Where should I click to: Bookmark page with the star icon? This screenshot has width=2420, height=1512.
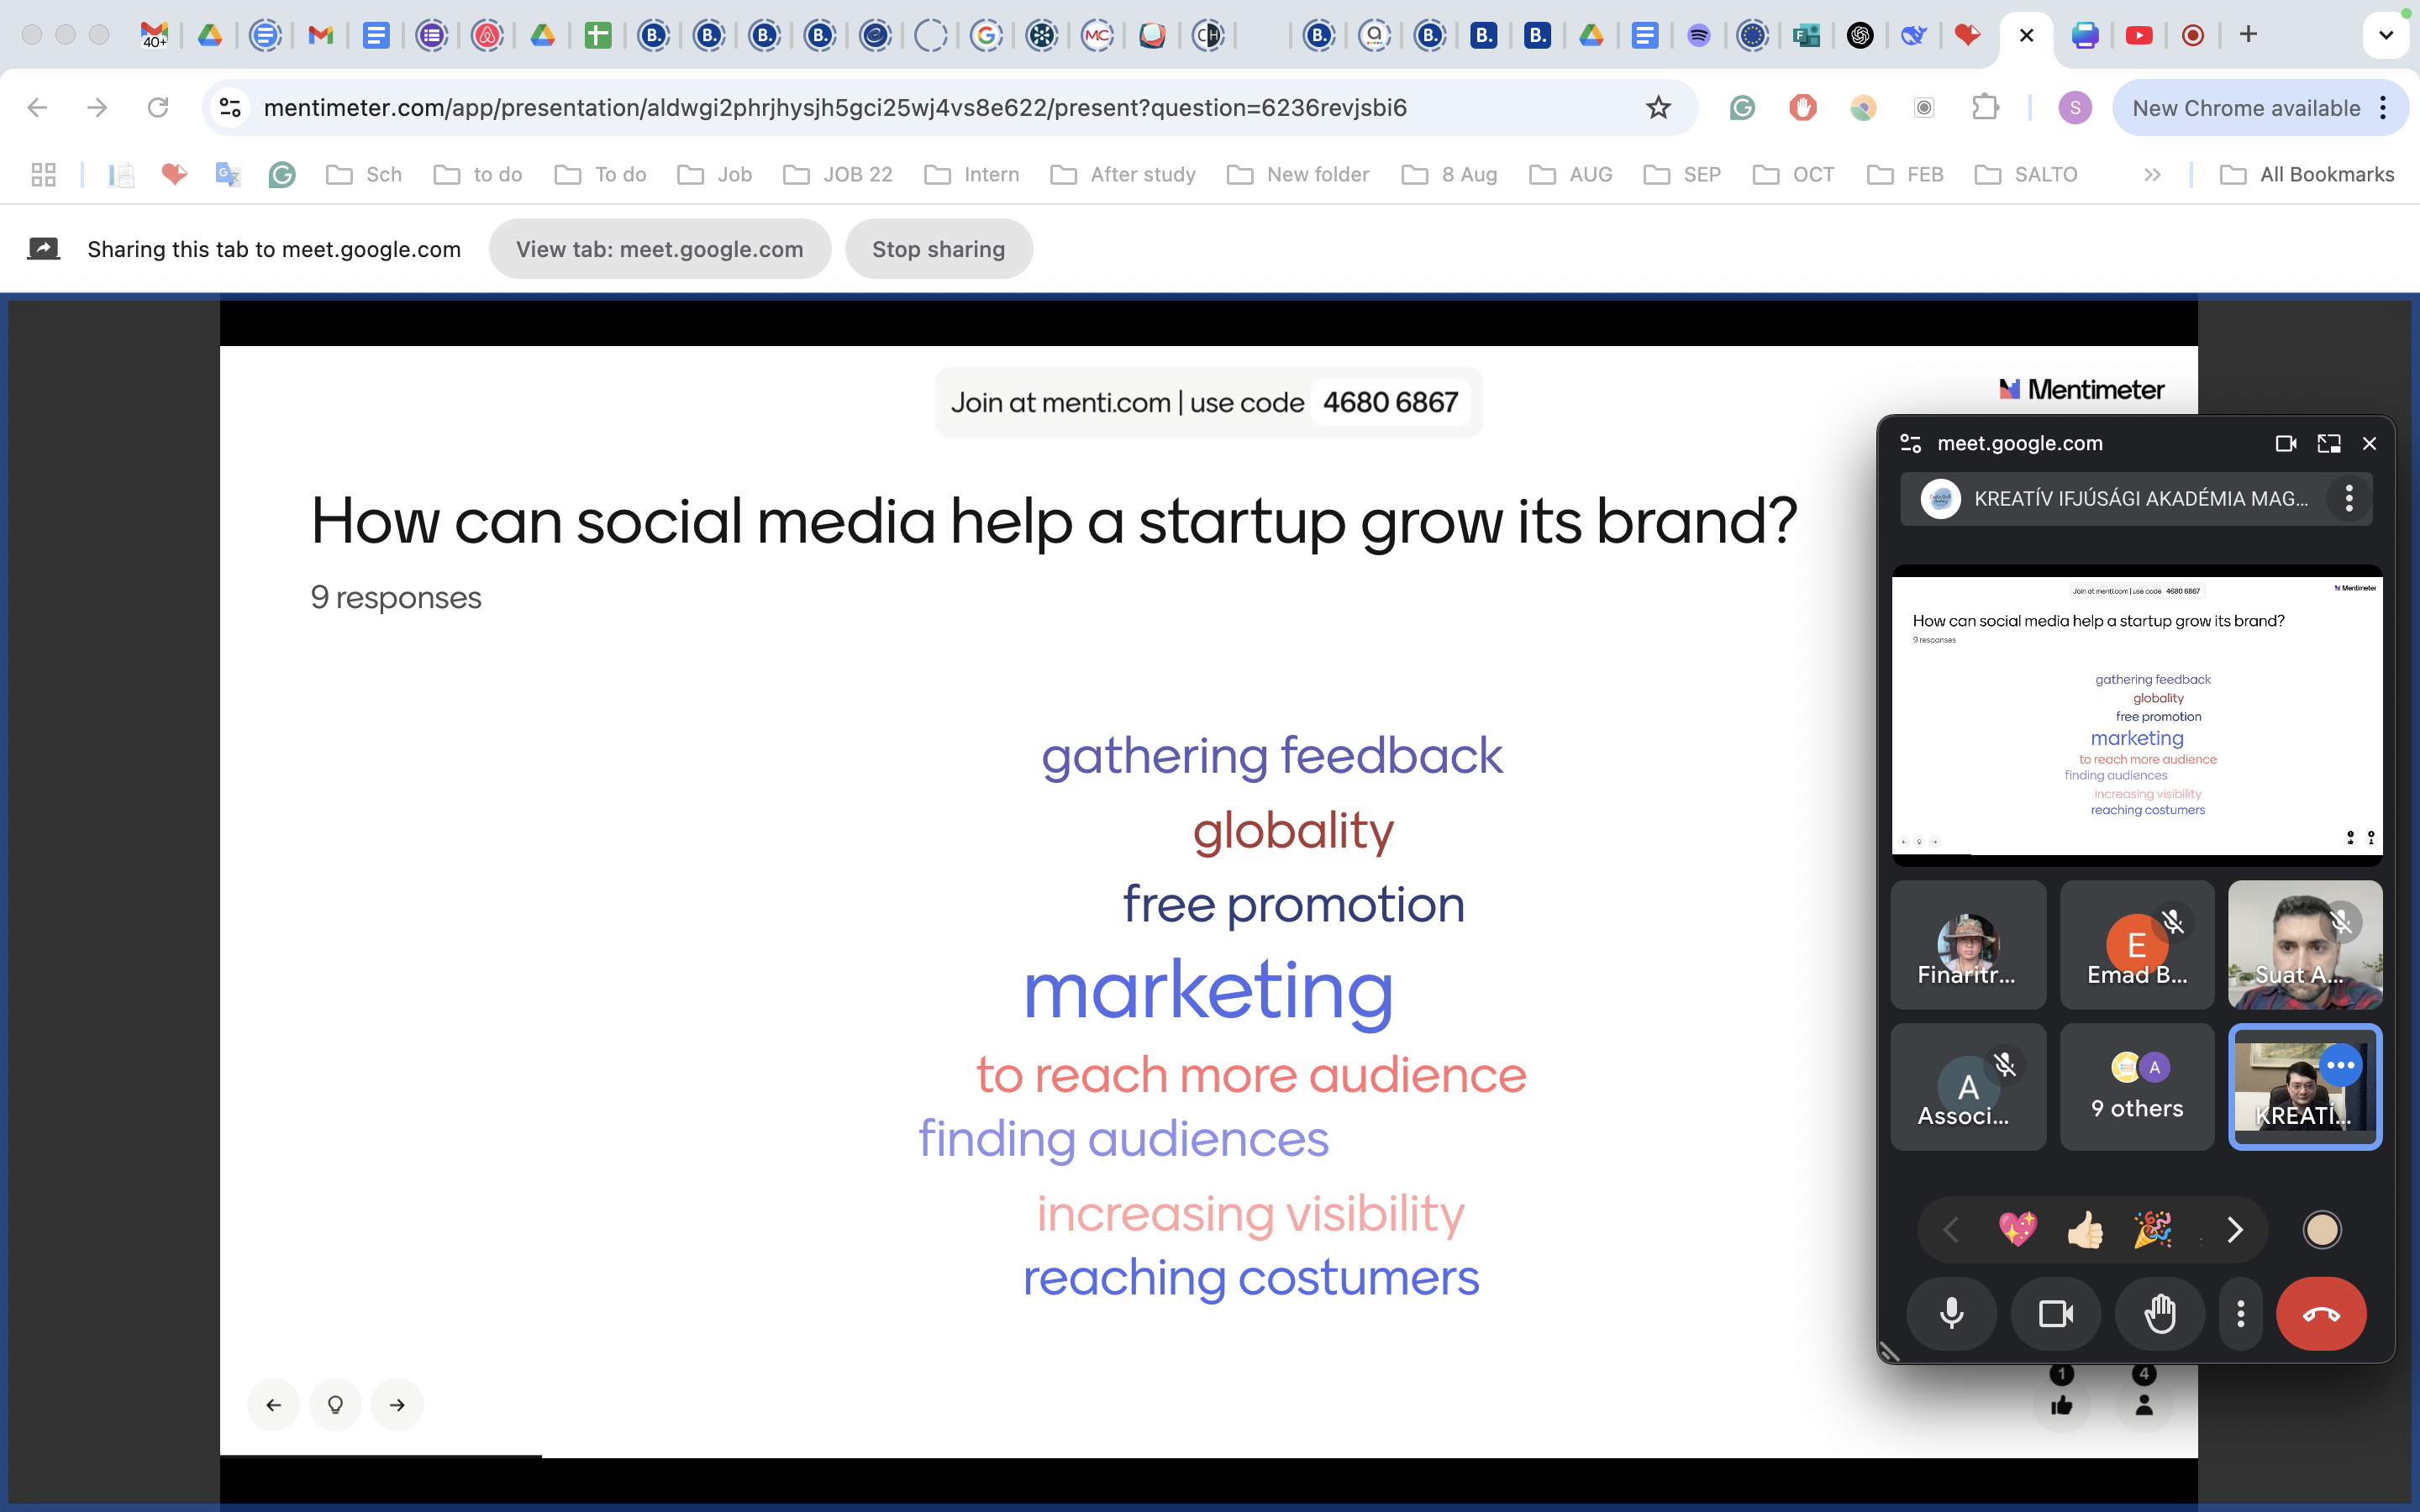[x=1658, y=107]
